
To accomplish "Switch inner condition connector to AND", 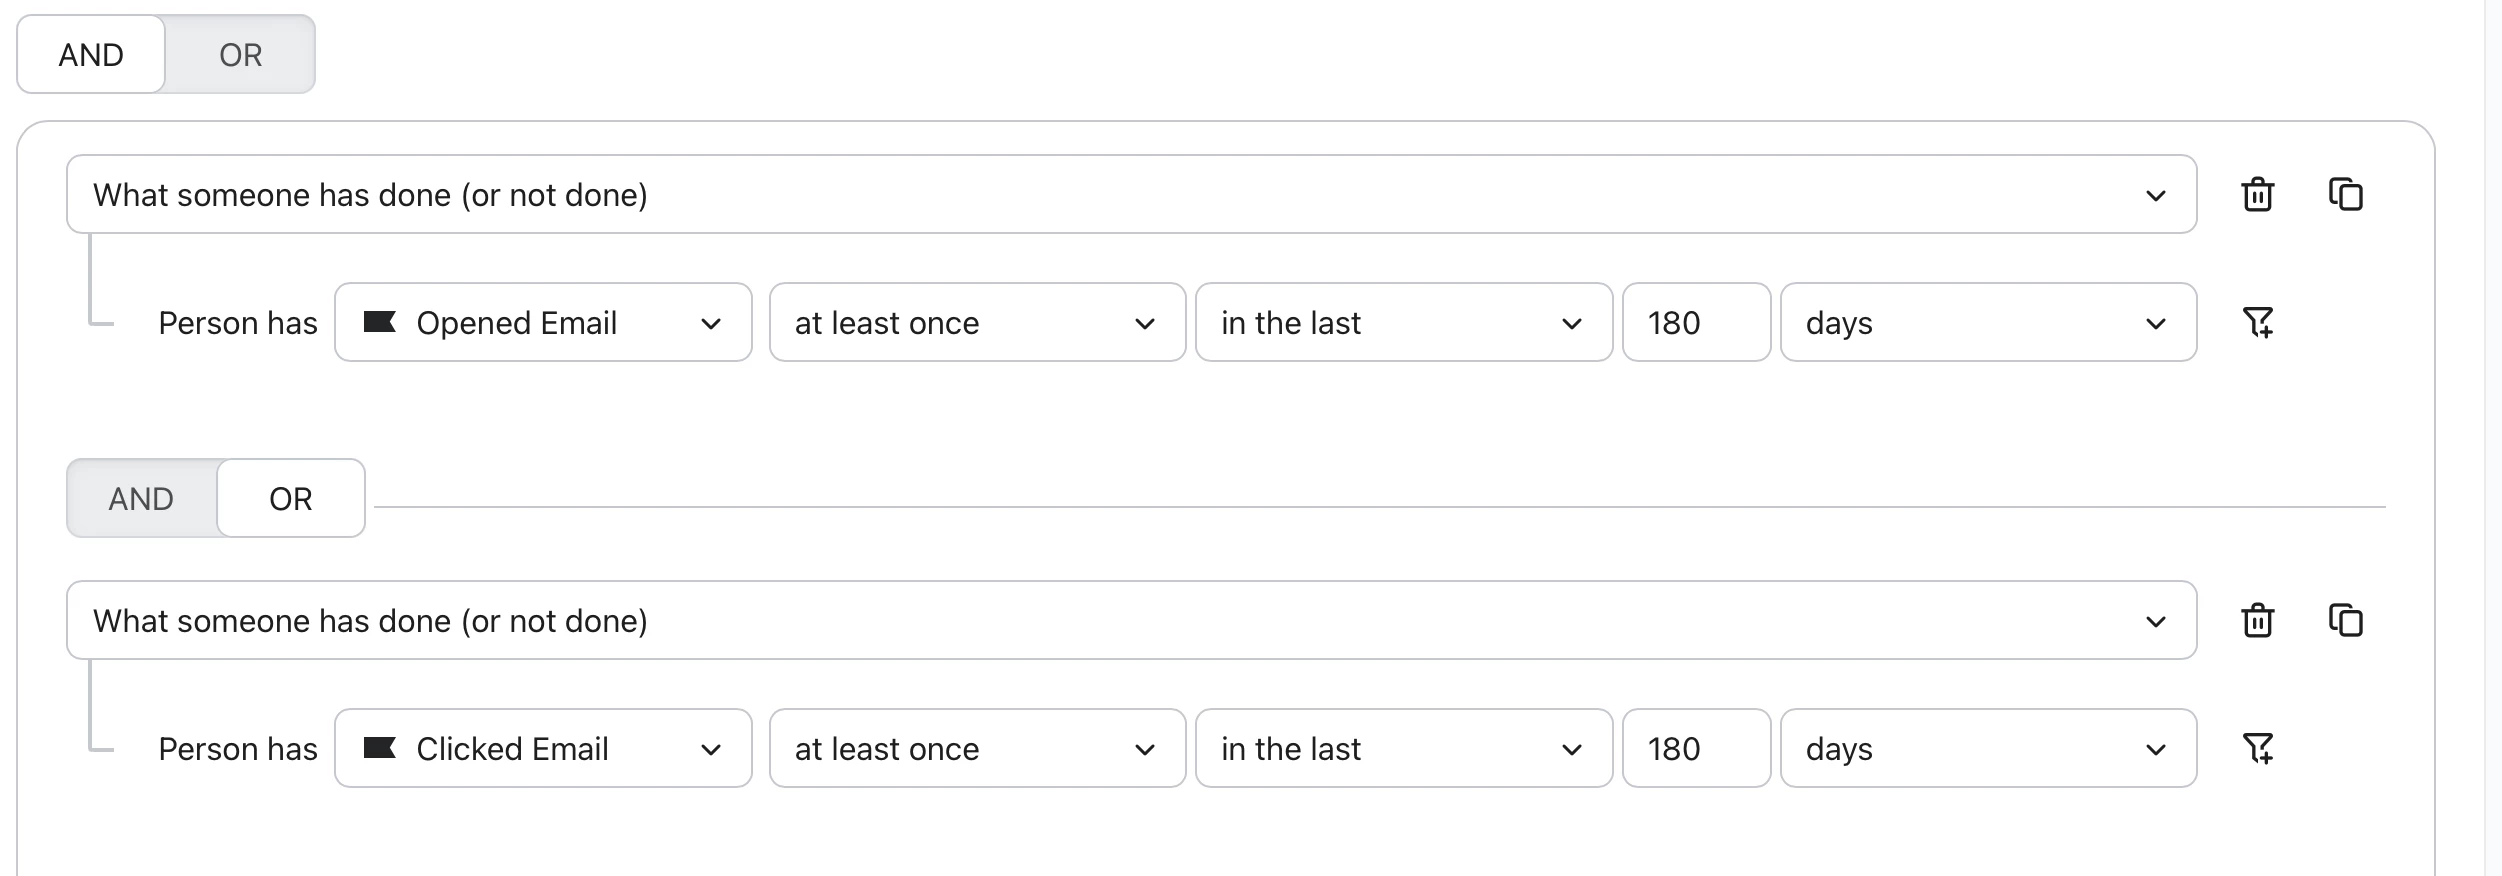I will click(141, 499).
